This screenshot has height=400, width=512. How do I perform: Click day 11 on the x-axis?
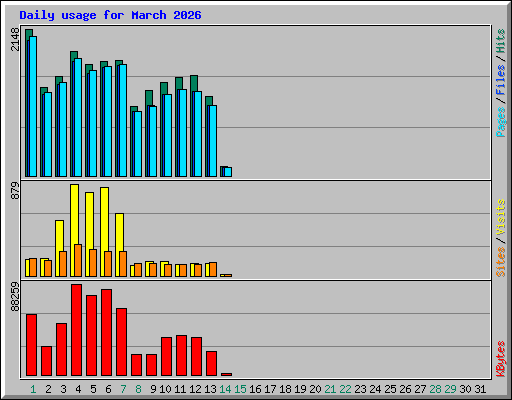(x=180, y=389)
